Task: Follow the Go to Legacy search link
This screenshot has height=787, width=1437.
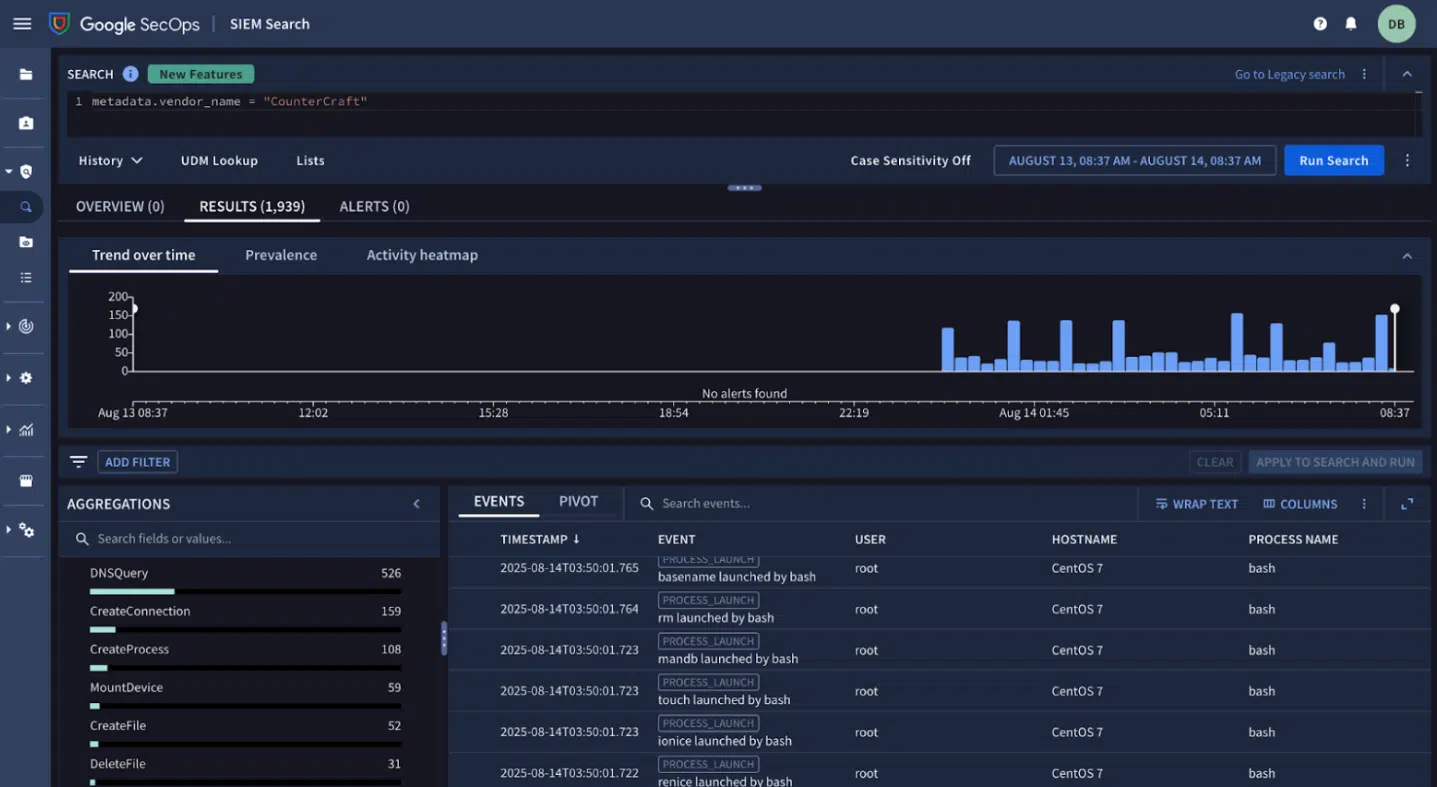Action: coord(1289,74)
